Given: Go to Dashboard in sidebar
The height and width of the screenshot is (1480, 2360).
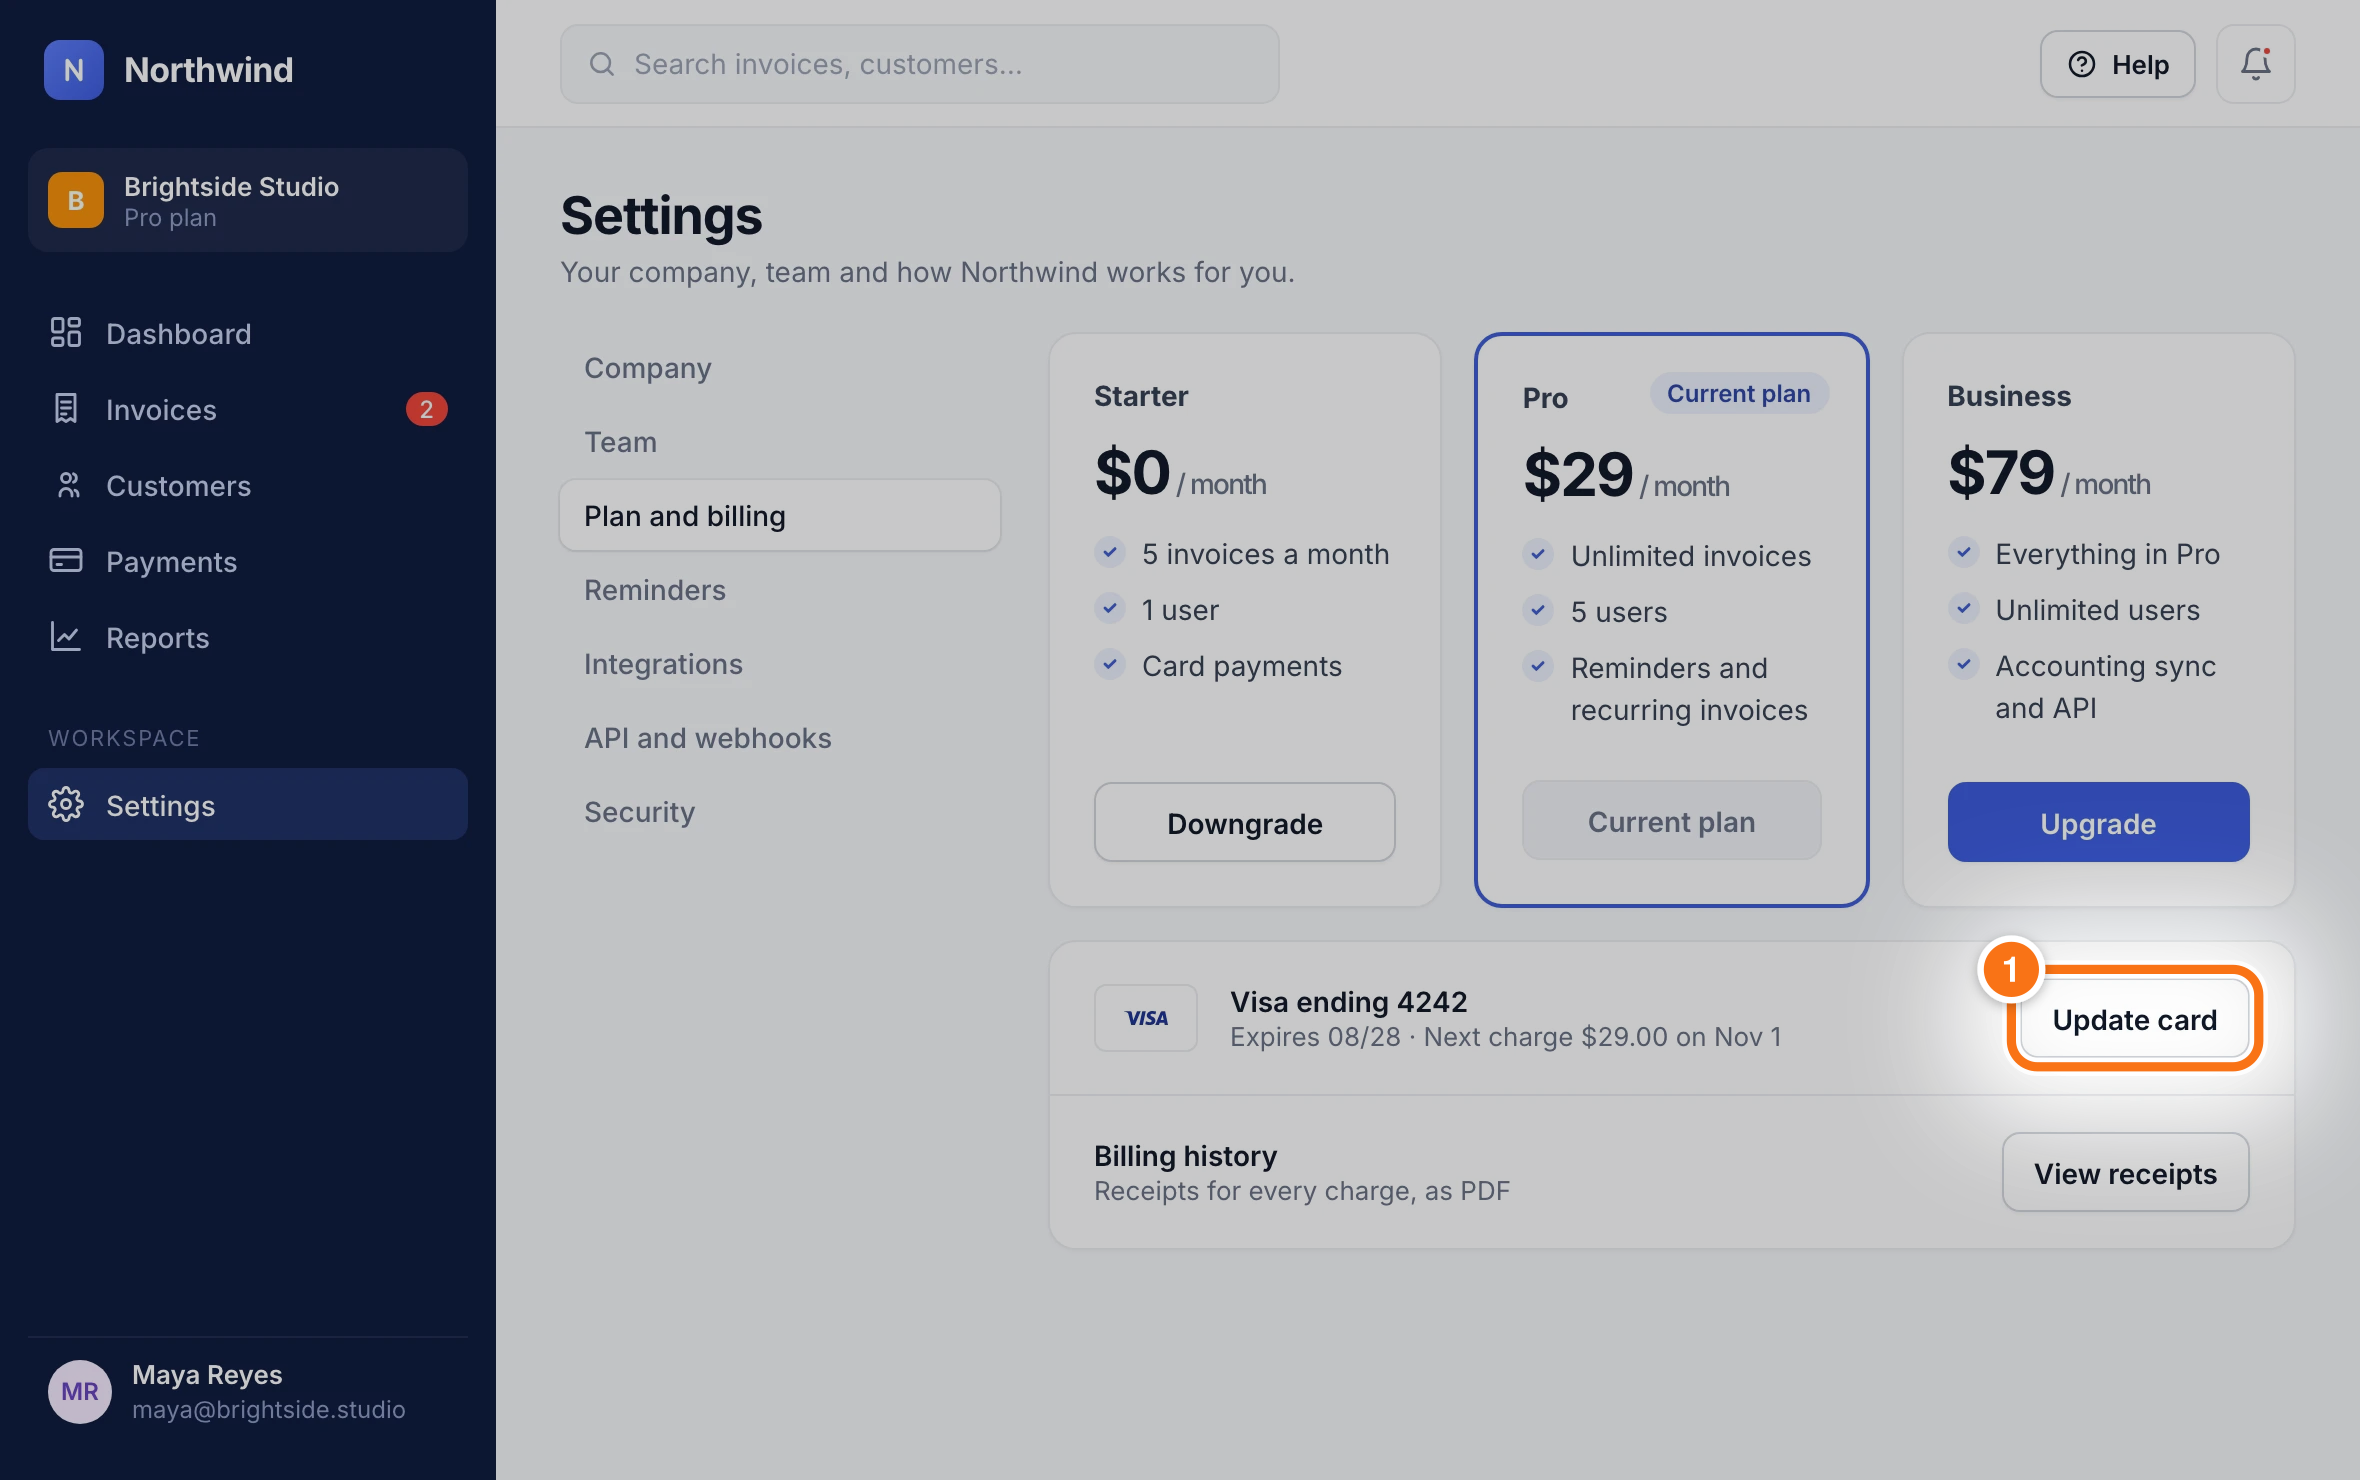Looking at the screenshot, I should click(248, 333).
